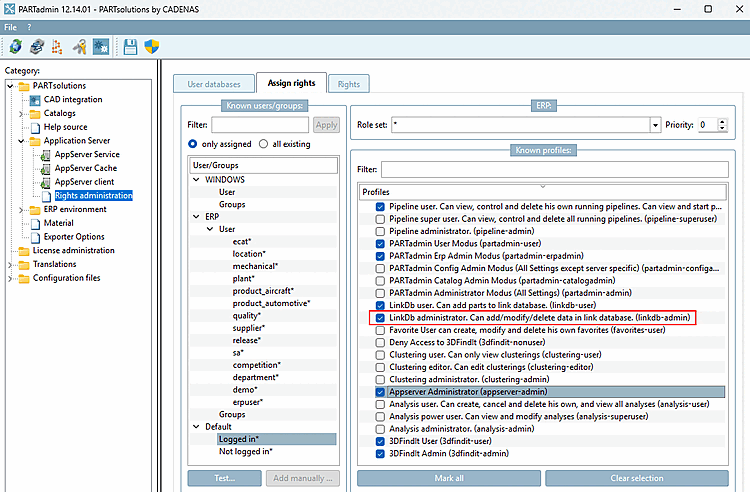Click the users/groups Filter input field
Viewport: 750px width, 492px height.
click(x=260, y=125)
